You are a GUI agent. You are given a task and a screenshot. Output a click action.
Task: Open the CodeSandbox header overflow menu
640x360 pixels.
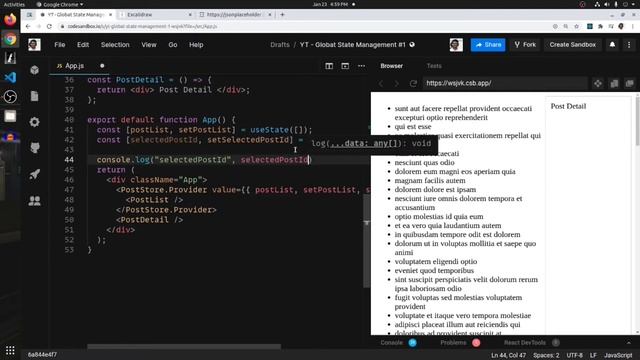(629, 44)
